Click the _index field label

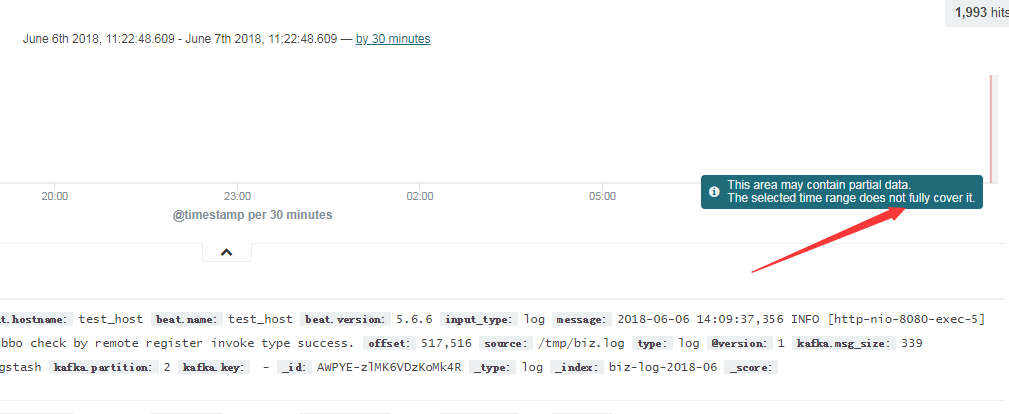coord(576,367)
